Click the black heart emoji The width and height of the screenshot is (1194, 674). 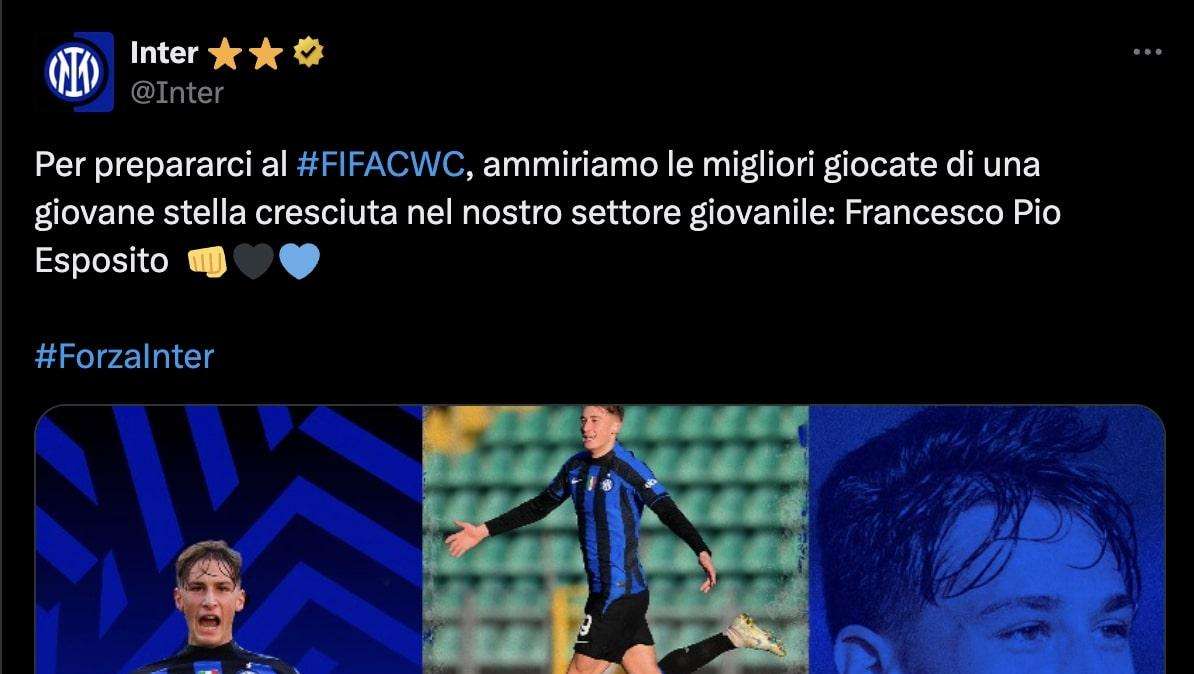(x=253, y=261)
